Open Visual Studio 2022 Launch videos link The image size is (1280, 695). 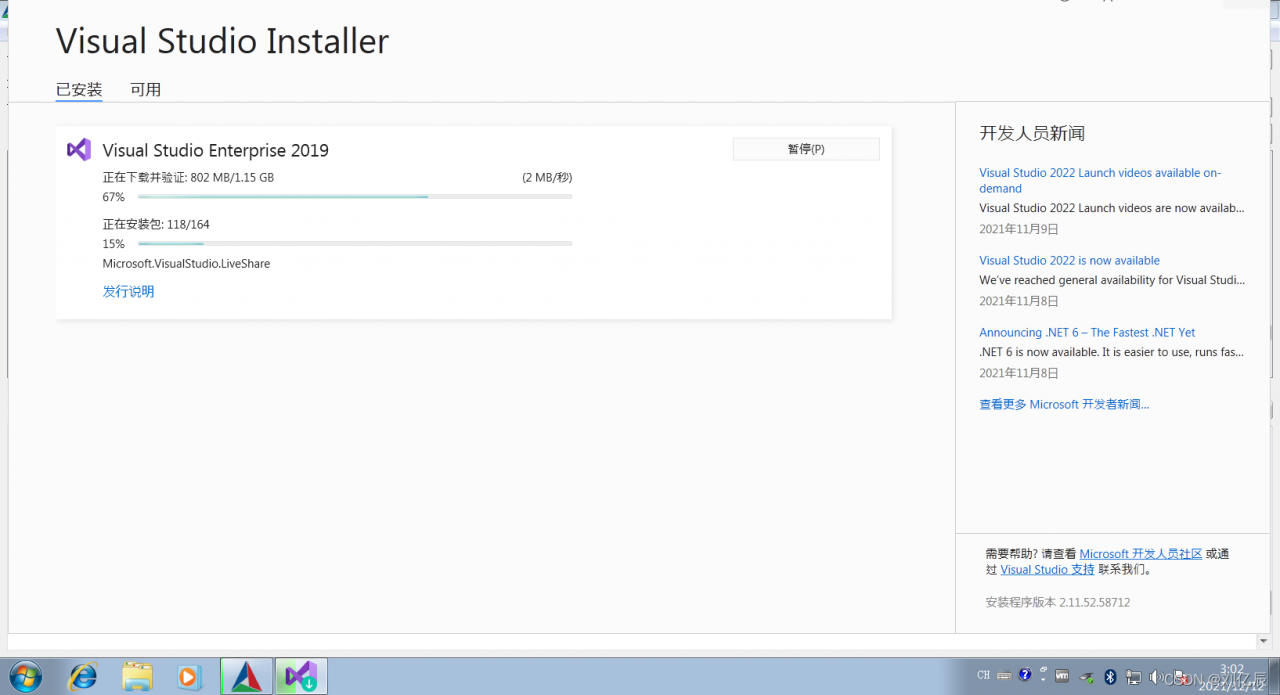pos(1100,180)
